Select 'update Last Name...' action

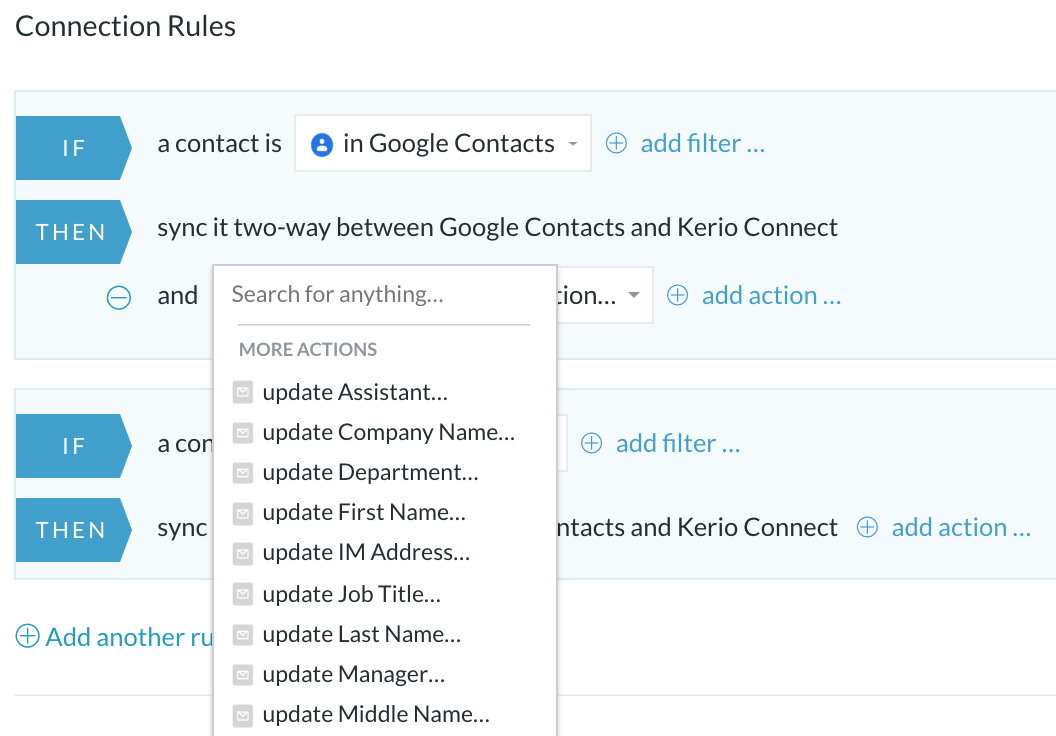(x=362, y=634)
